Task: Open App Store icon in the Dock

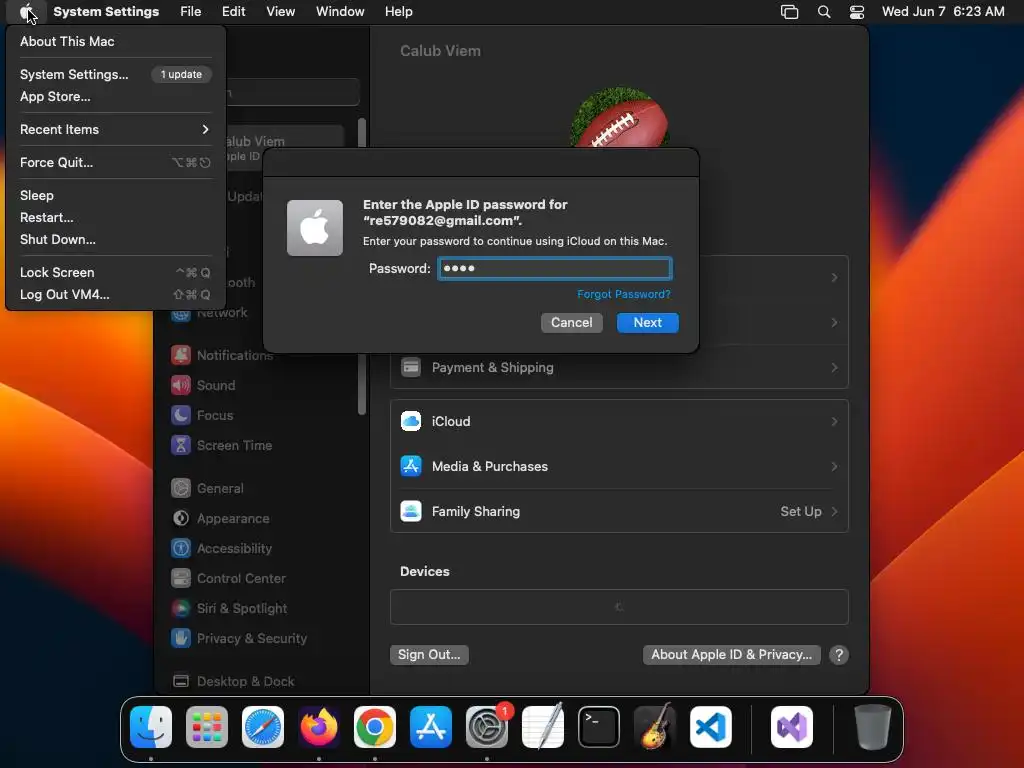Action: click(431, 727)
